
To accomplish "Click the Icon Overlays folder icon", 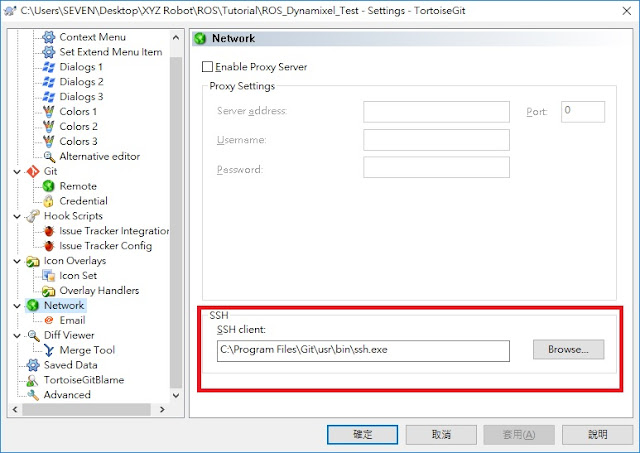I will point(33,261).
